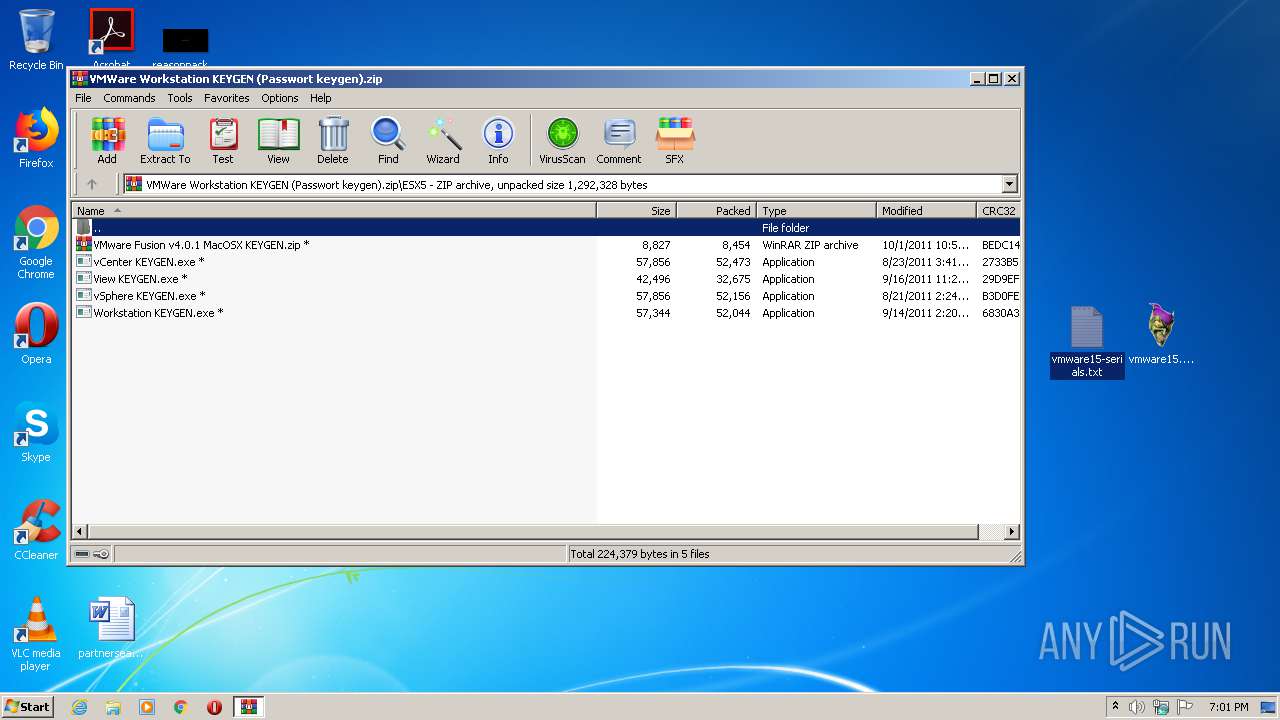1280x720 pixels.
Task: Open the Favorites menu
Action: [227, 98]
